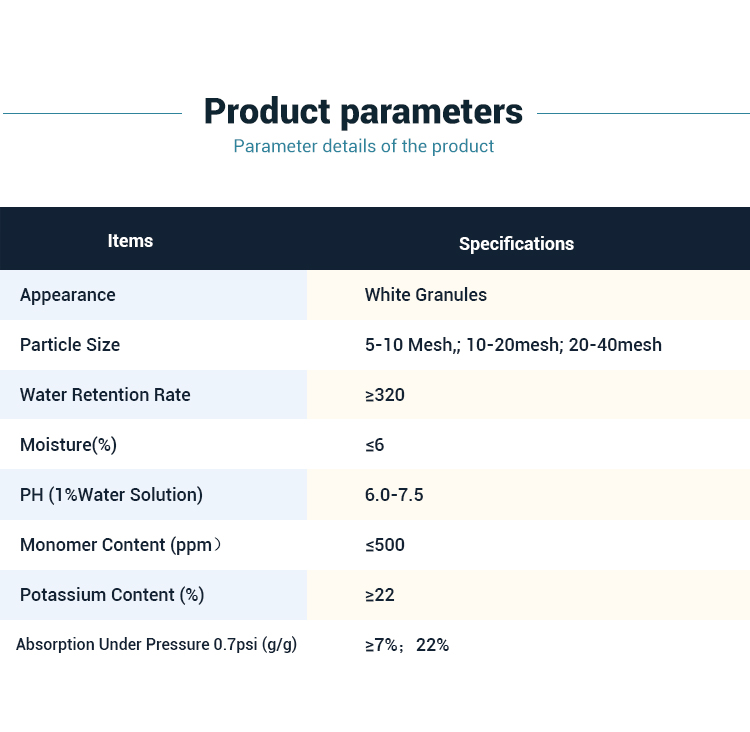Select the "Absorption Under Pressure 0.7psi" label
The image size is (750, 732).
tap(156, 645)
